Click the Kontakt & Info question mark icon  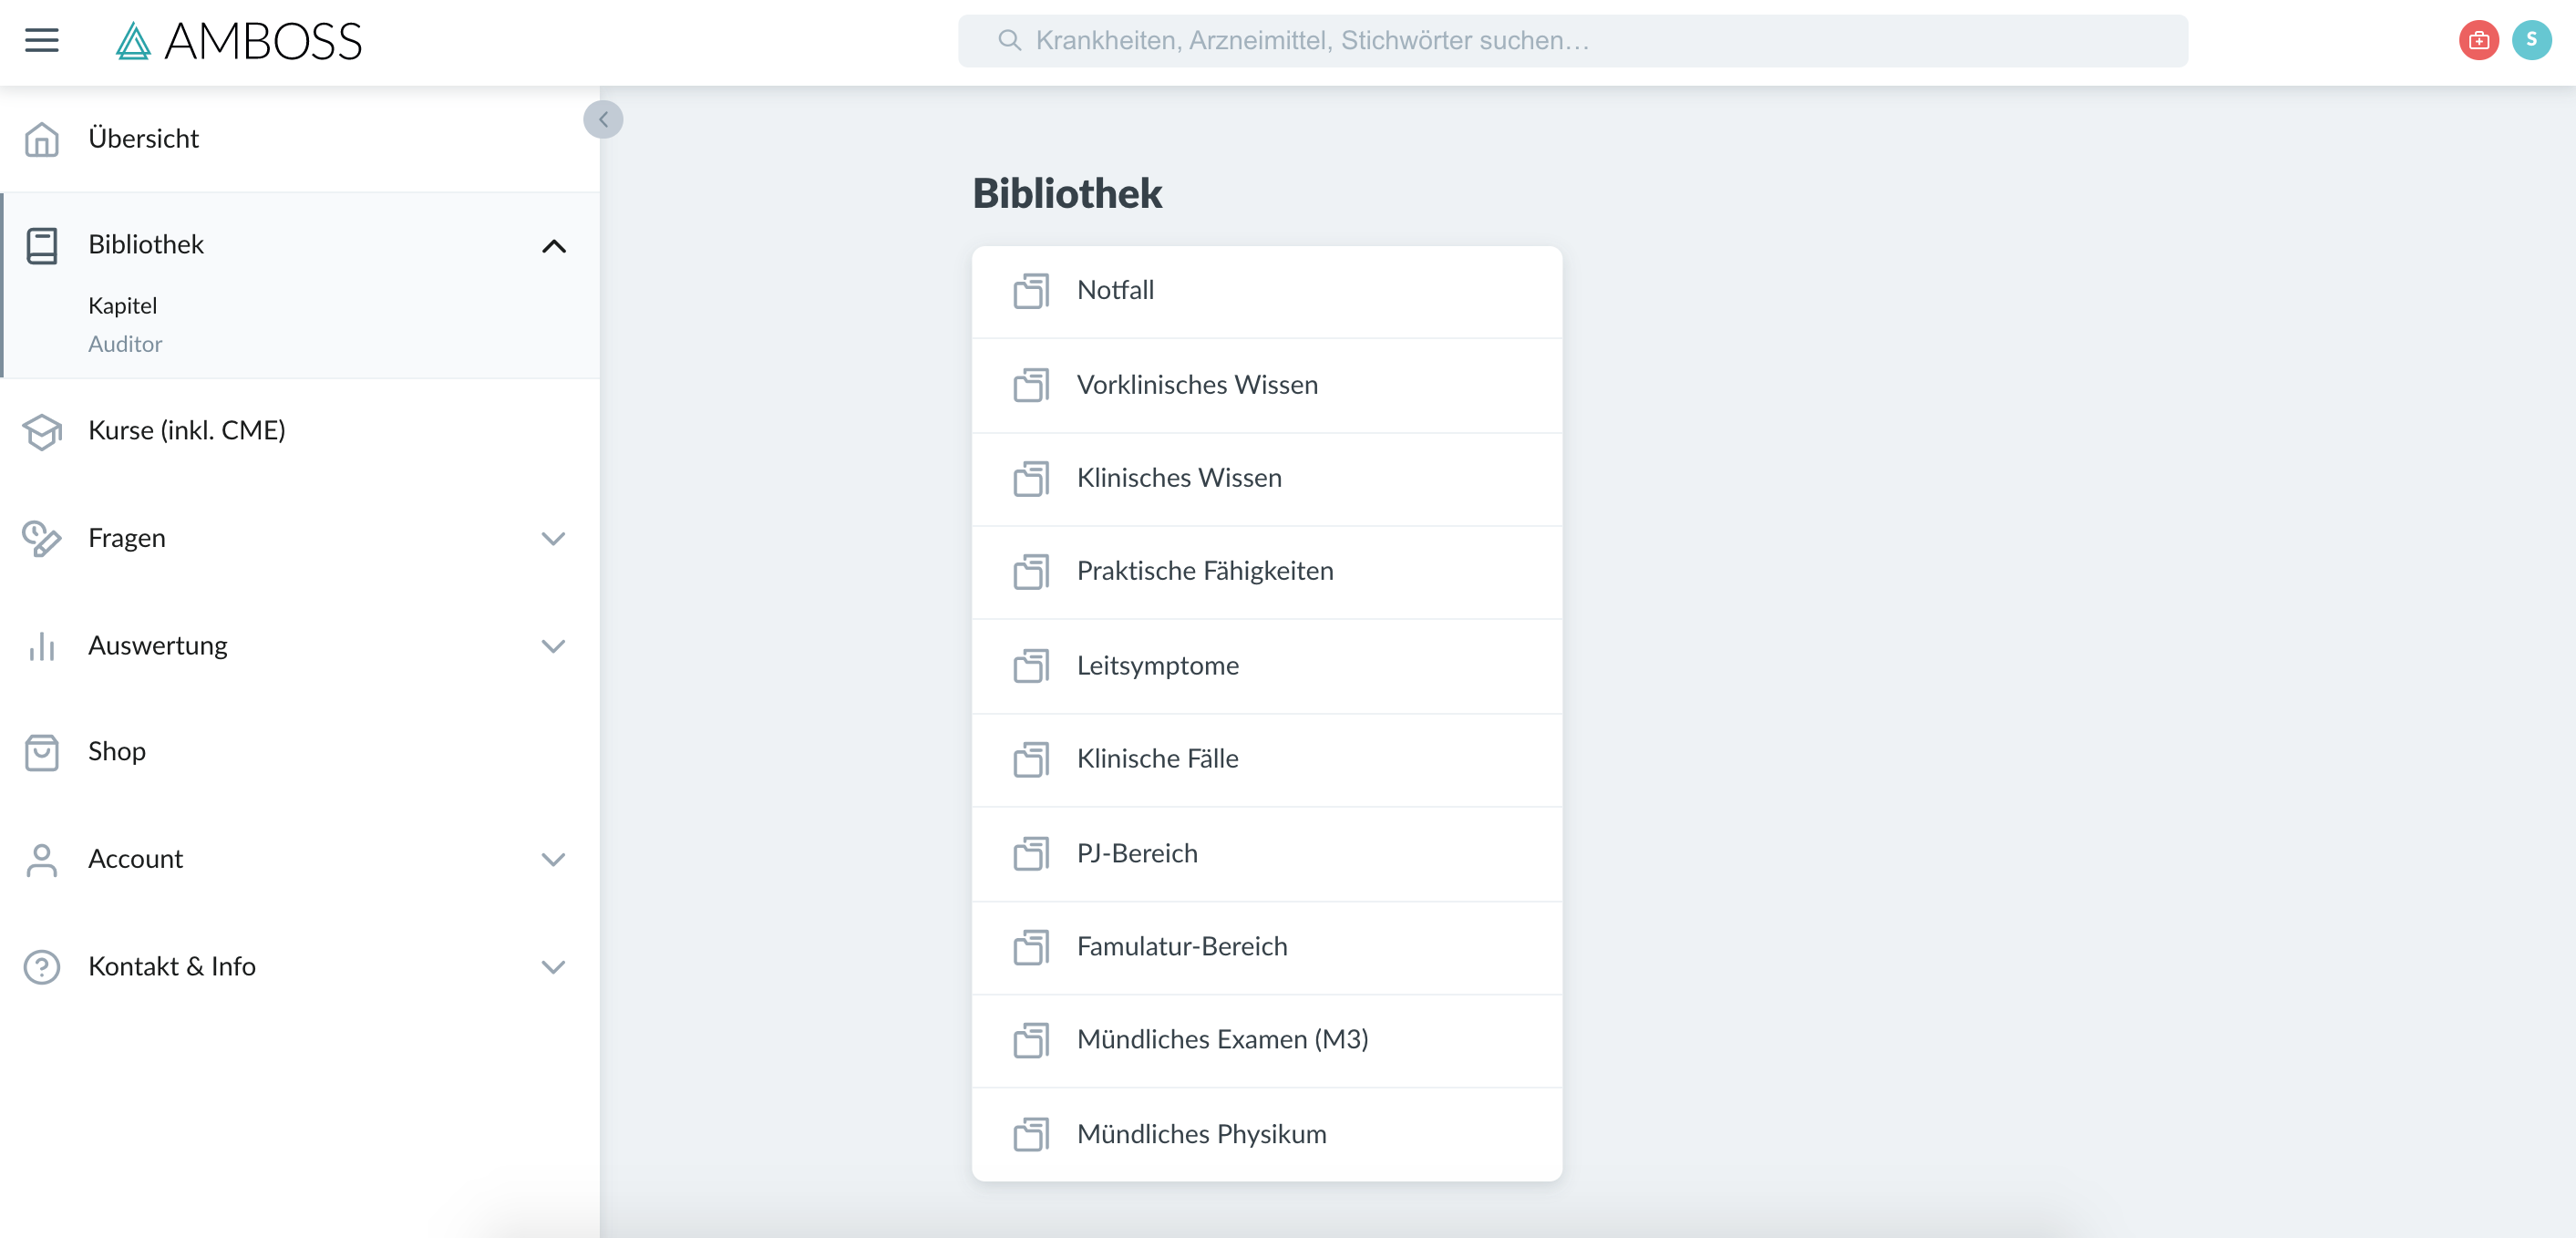41,967
